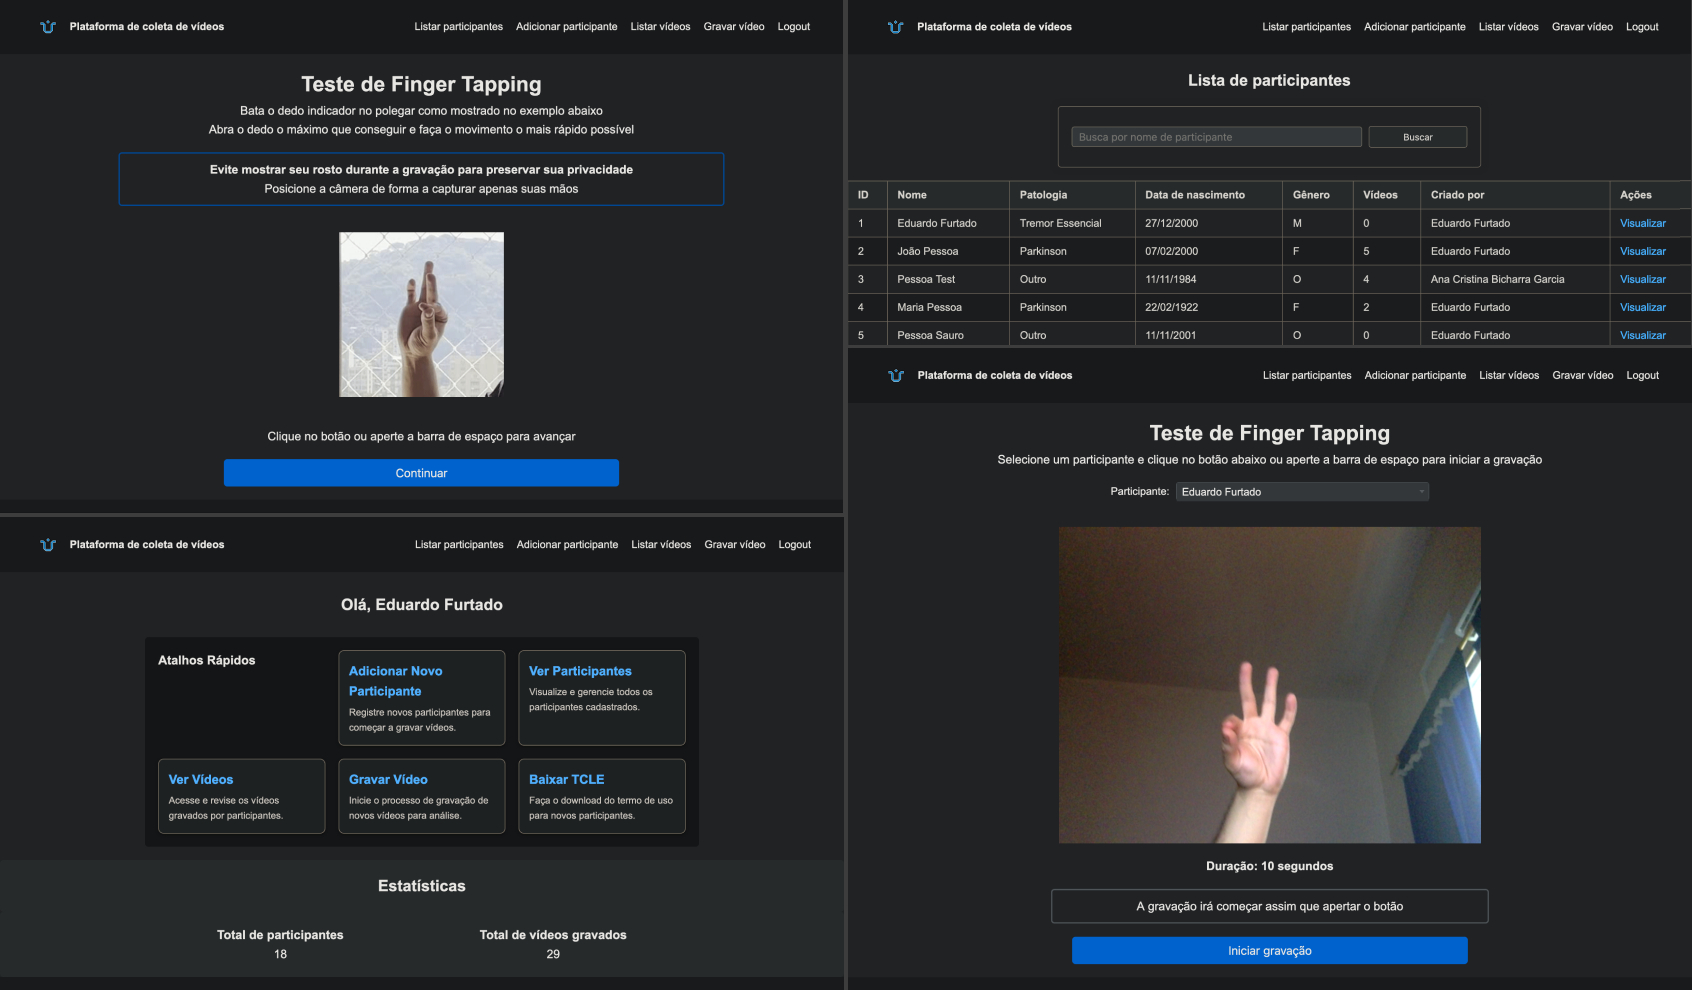Open the Ver Vídeos shortcut card
The image size is (1692, 990).
[242, 796]
